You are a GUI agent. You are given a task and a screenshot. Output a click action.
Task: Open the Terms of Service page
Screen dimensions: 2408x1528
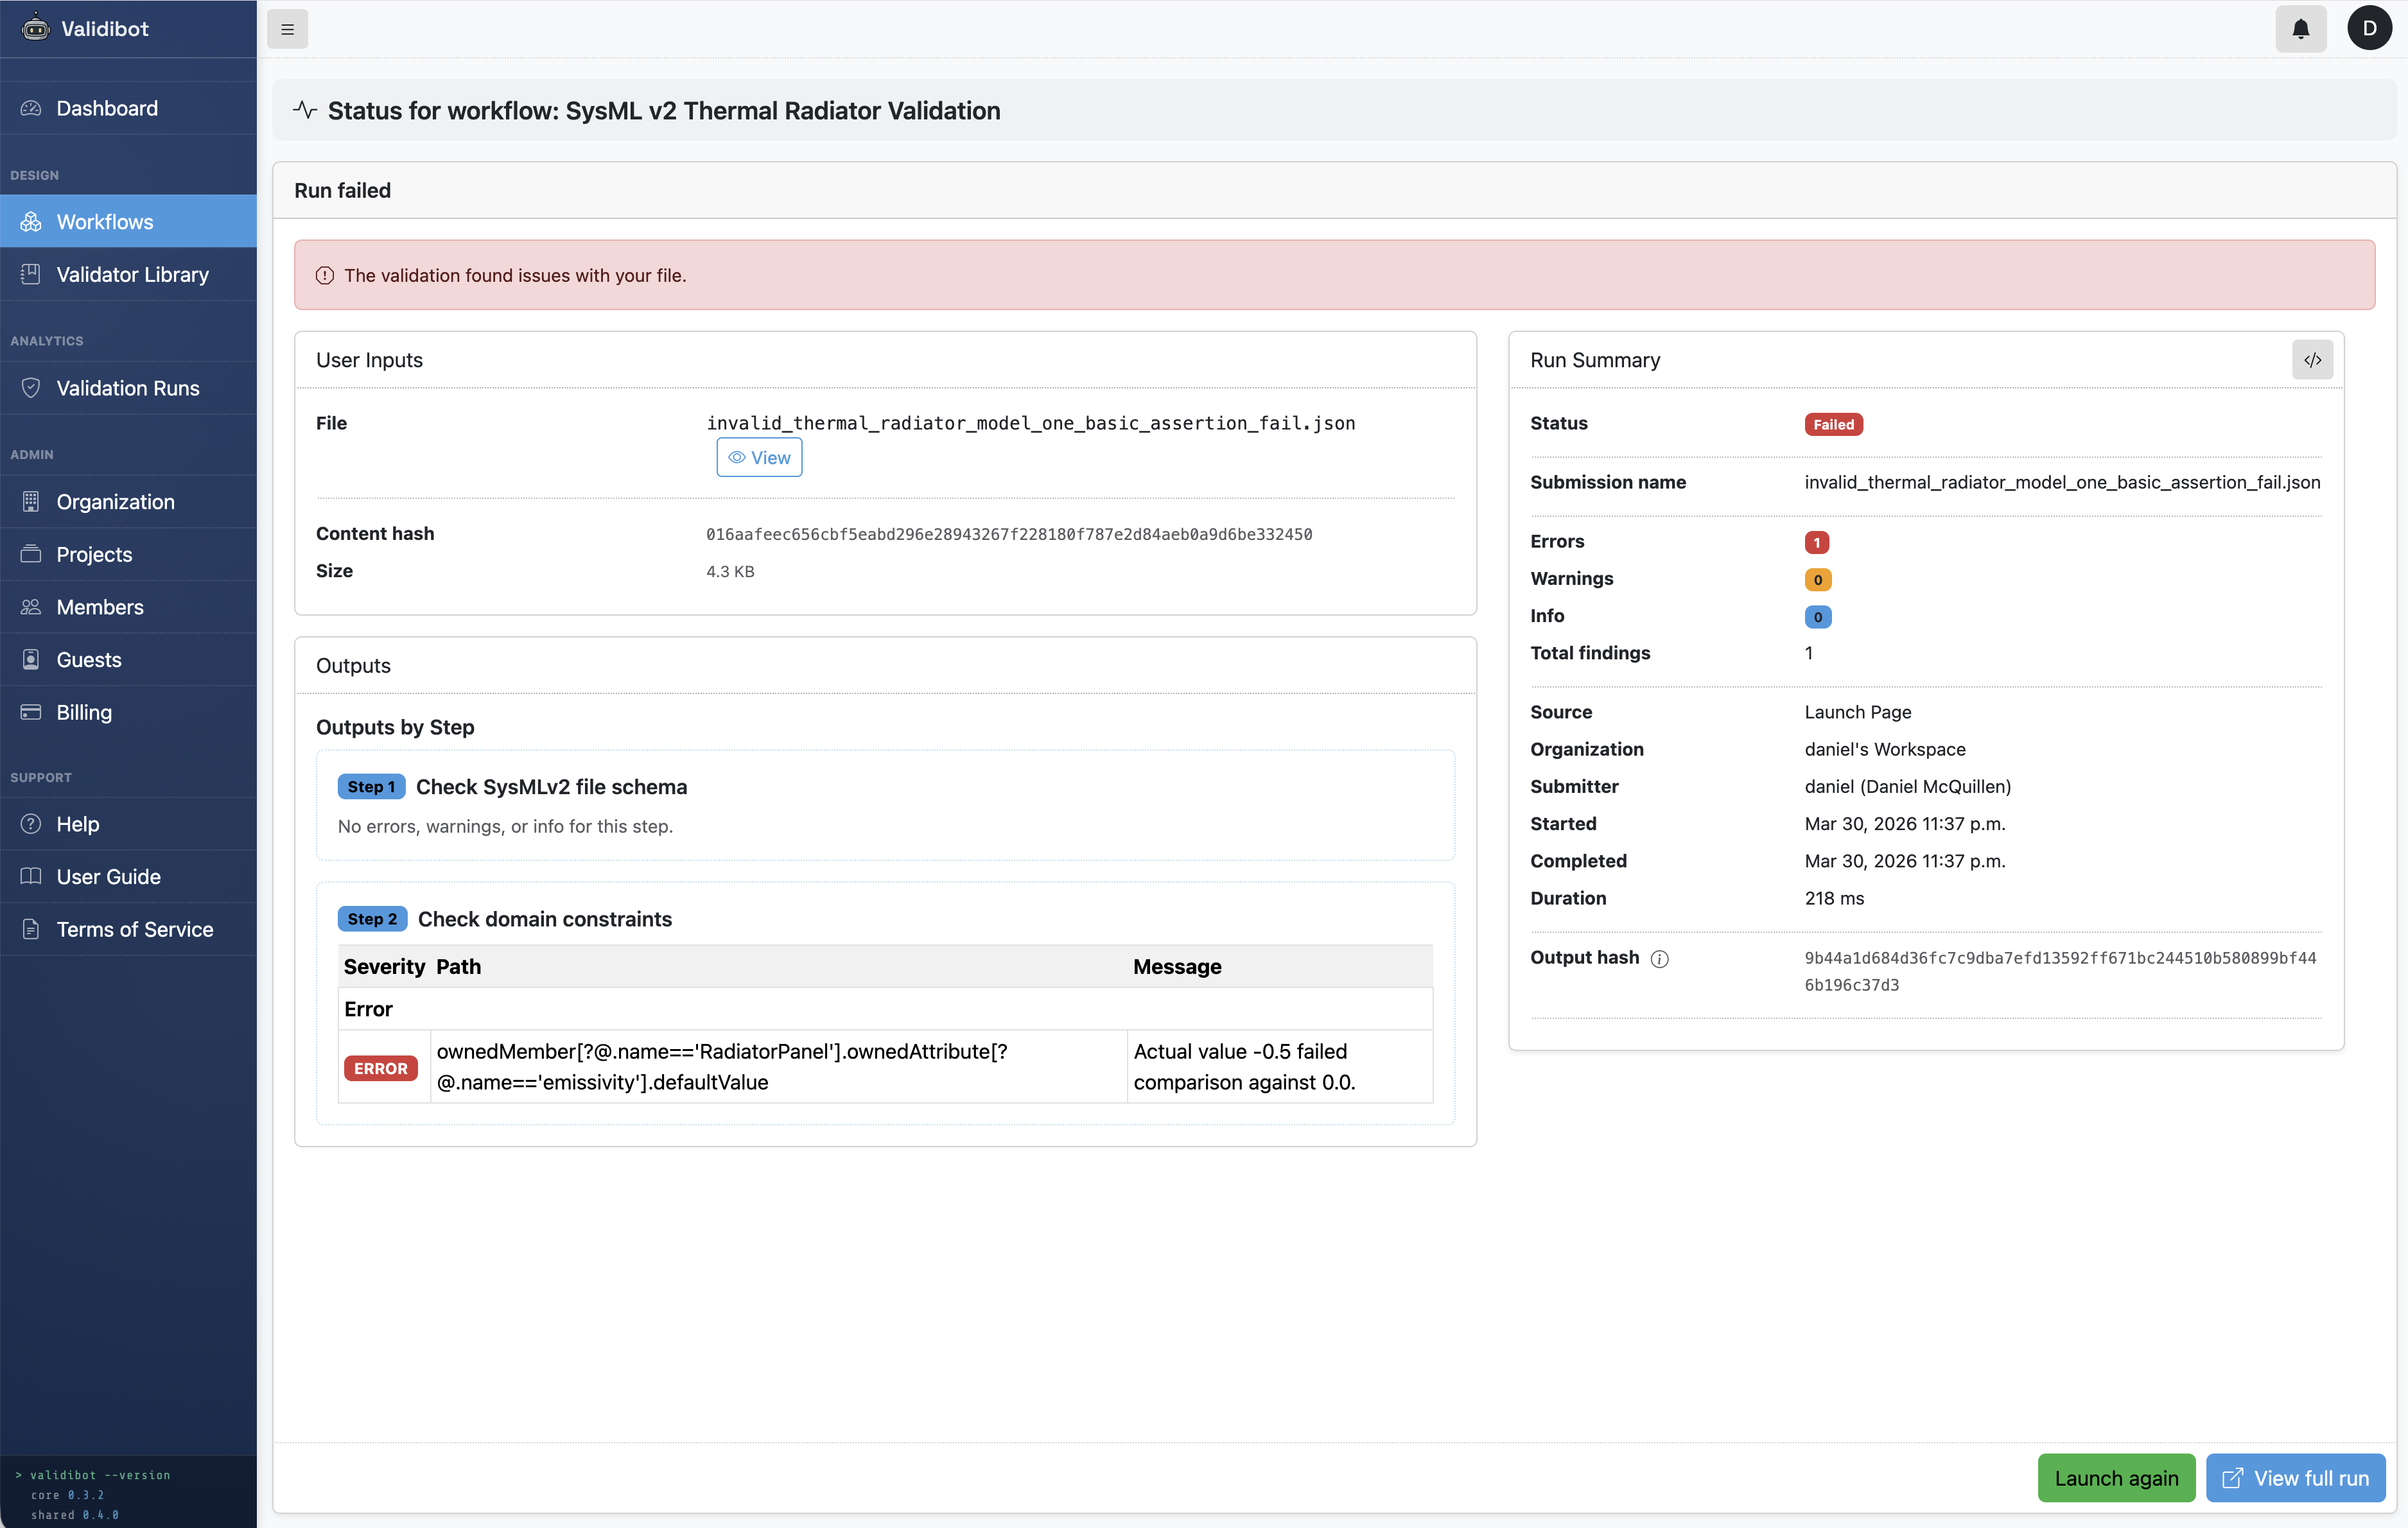tap(134, 929)
